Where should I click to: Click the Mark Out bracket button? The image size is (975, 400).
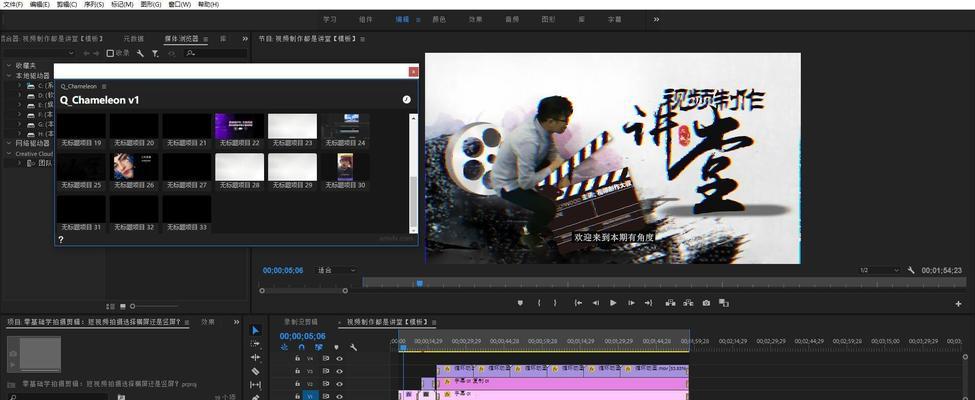555,303
